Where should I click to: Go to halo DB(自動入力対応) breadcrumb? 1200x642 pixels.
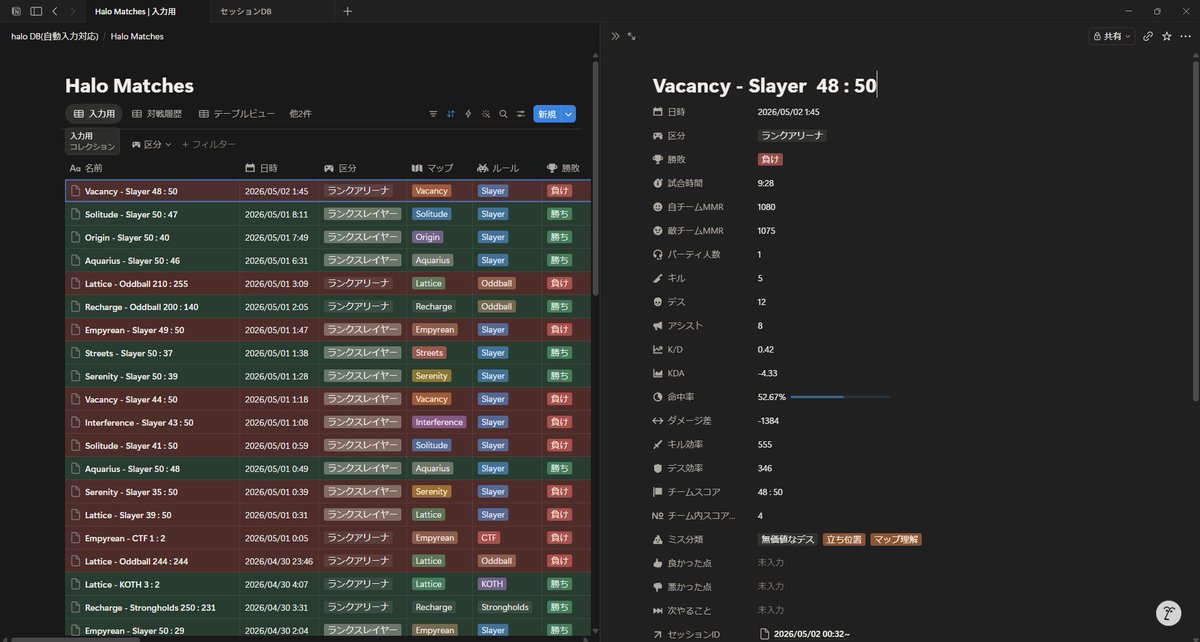[54, 36]
